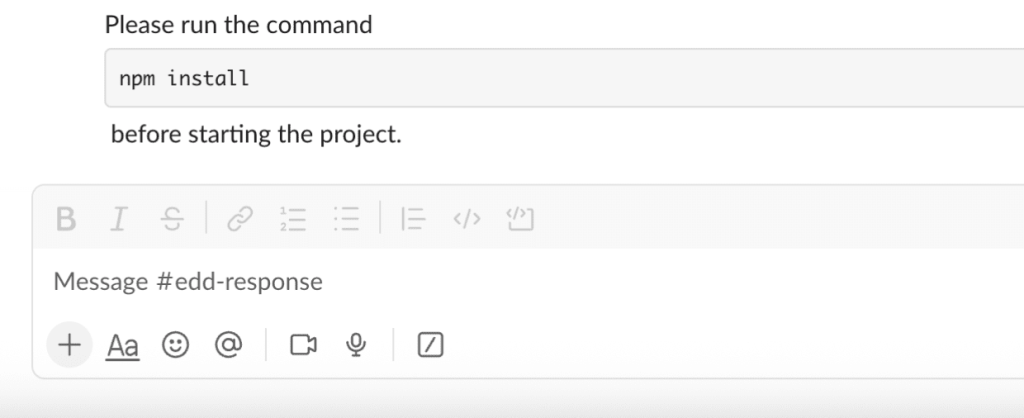
Task: Click the "Please run the command" message text
Action: [x=238, y=25]
